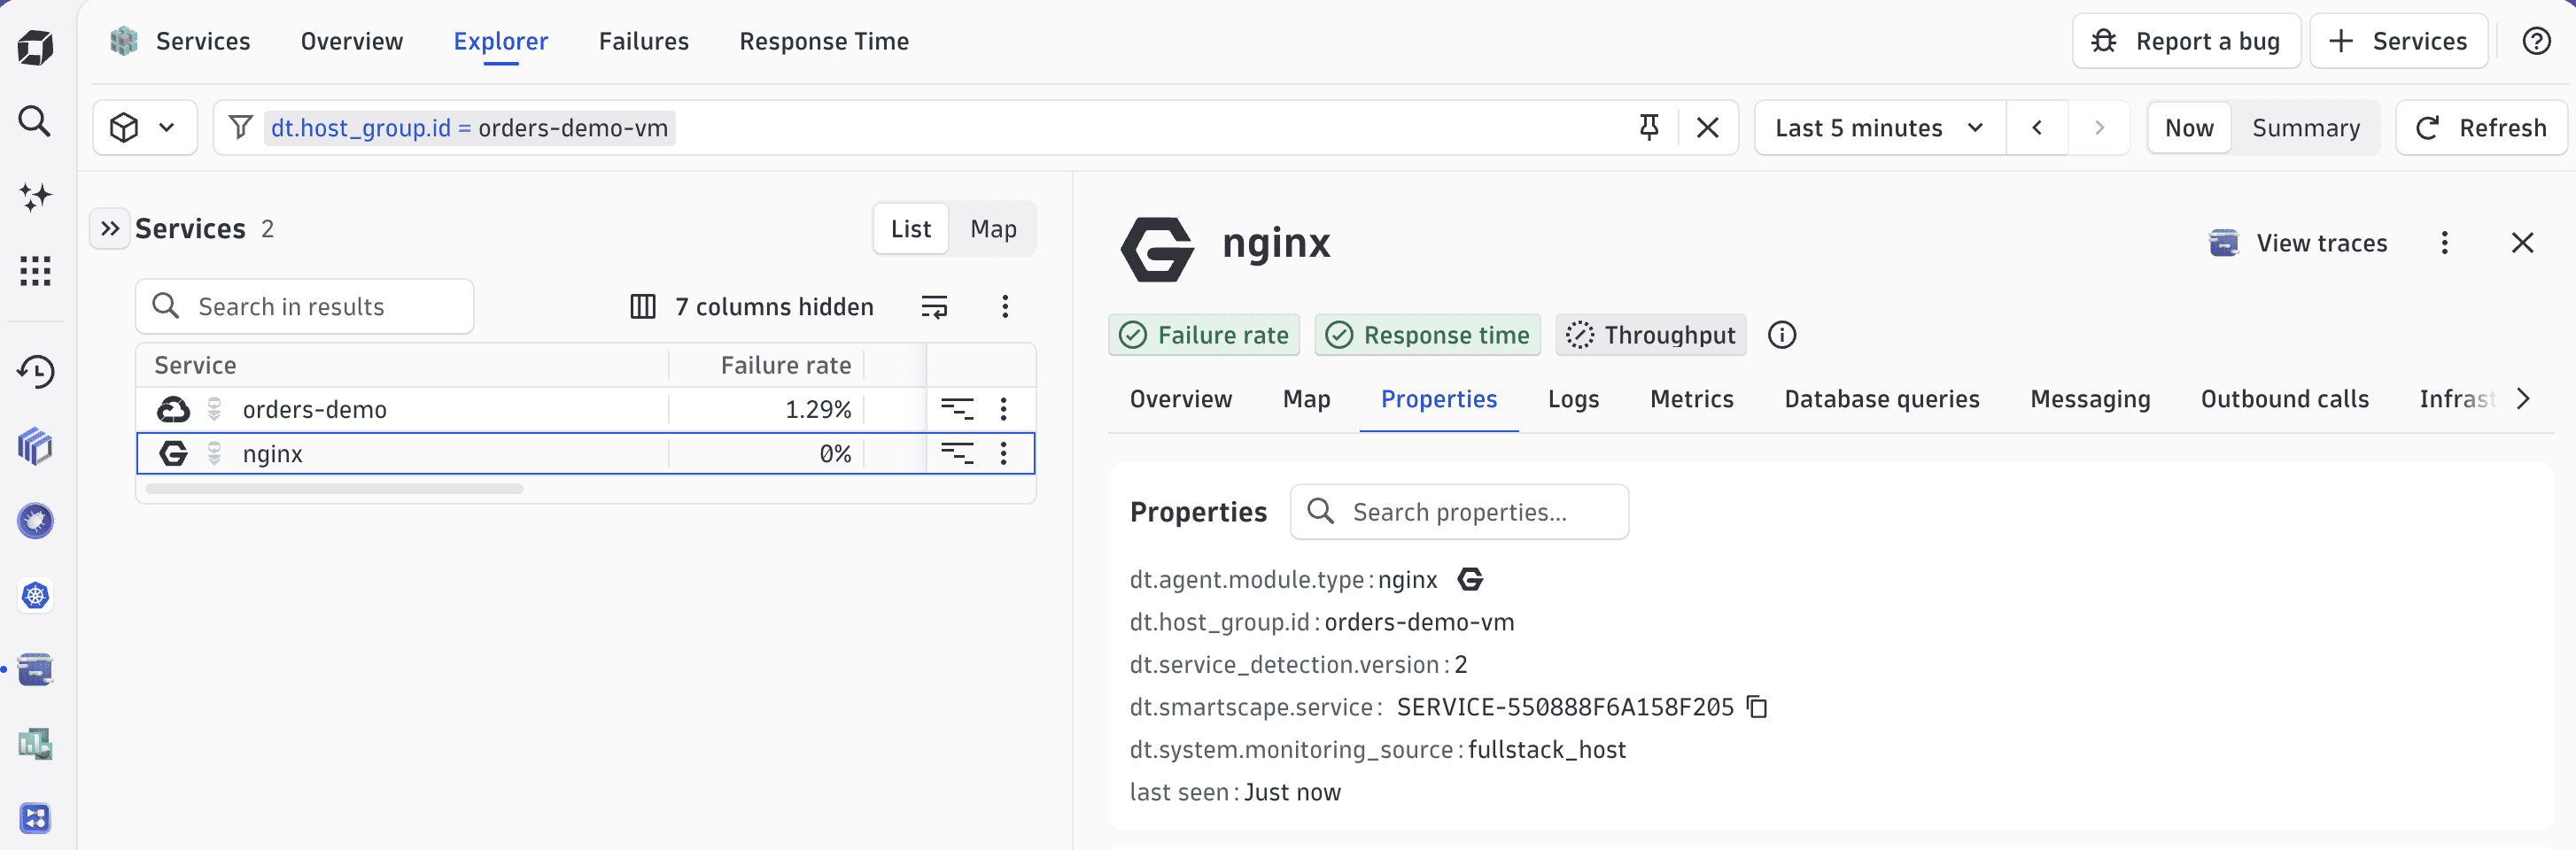Report a bug
The width and height of the screenshot is (2576, 850).
(2186, 41)
